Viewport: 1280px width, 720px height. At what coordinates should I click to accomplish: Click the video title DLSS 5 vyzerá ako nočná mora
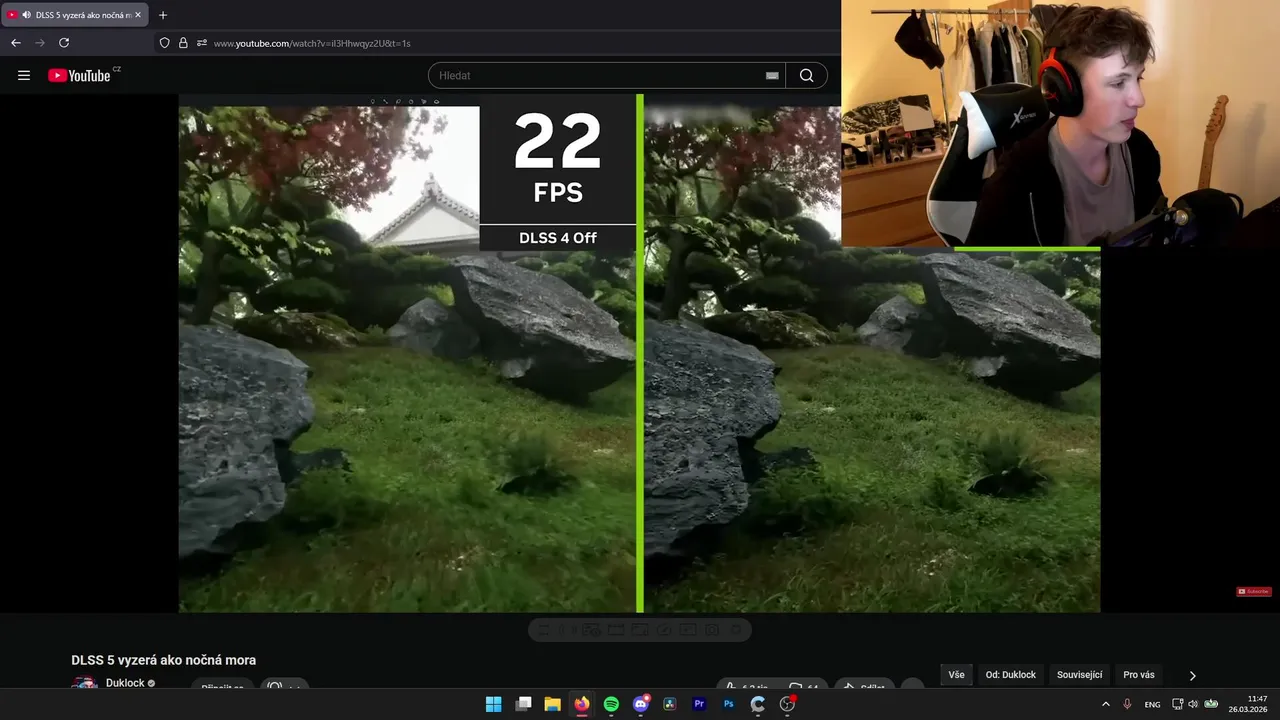(x=163, y=660)
